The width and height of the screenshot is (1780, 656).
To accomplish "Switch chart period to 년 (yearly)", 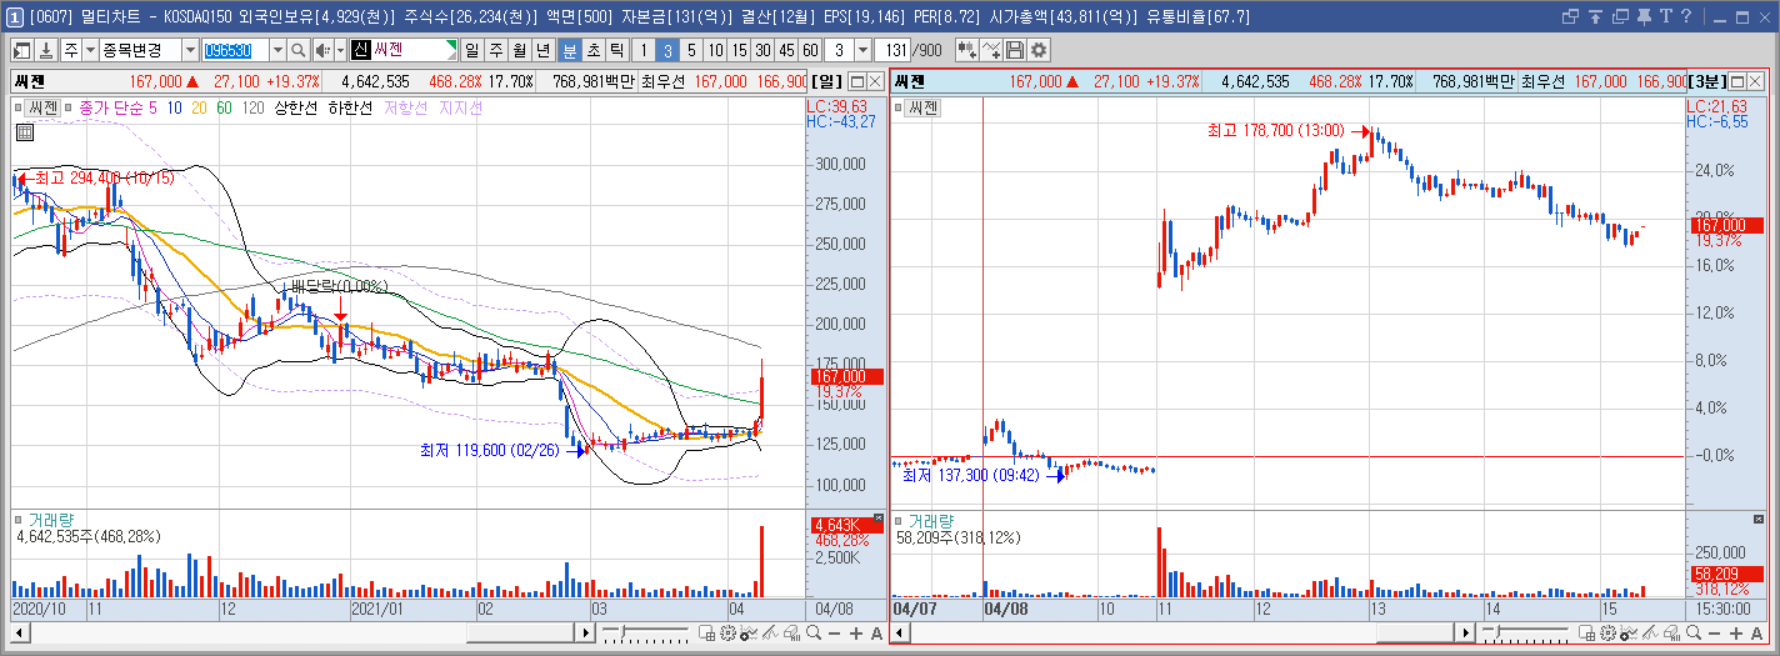I will 544,50.
